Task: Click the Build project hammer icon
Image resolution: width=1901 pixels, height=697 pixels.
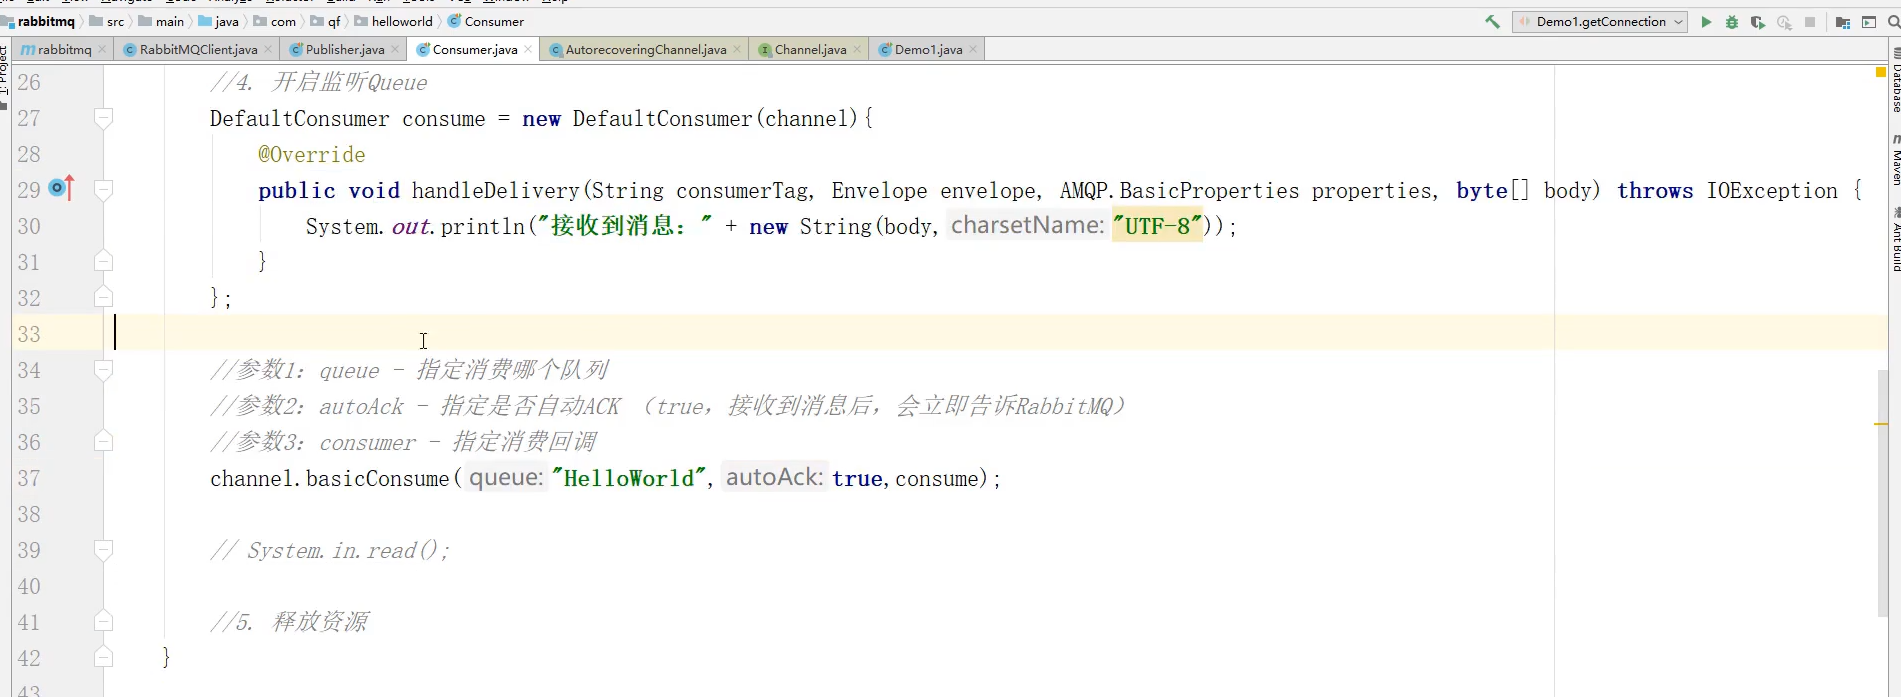Action: (1492, 22)
